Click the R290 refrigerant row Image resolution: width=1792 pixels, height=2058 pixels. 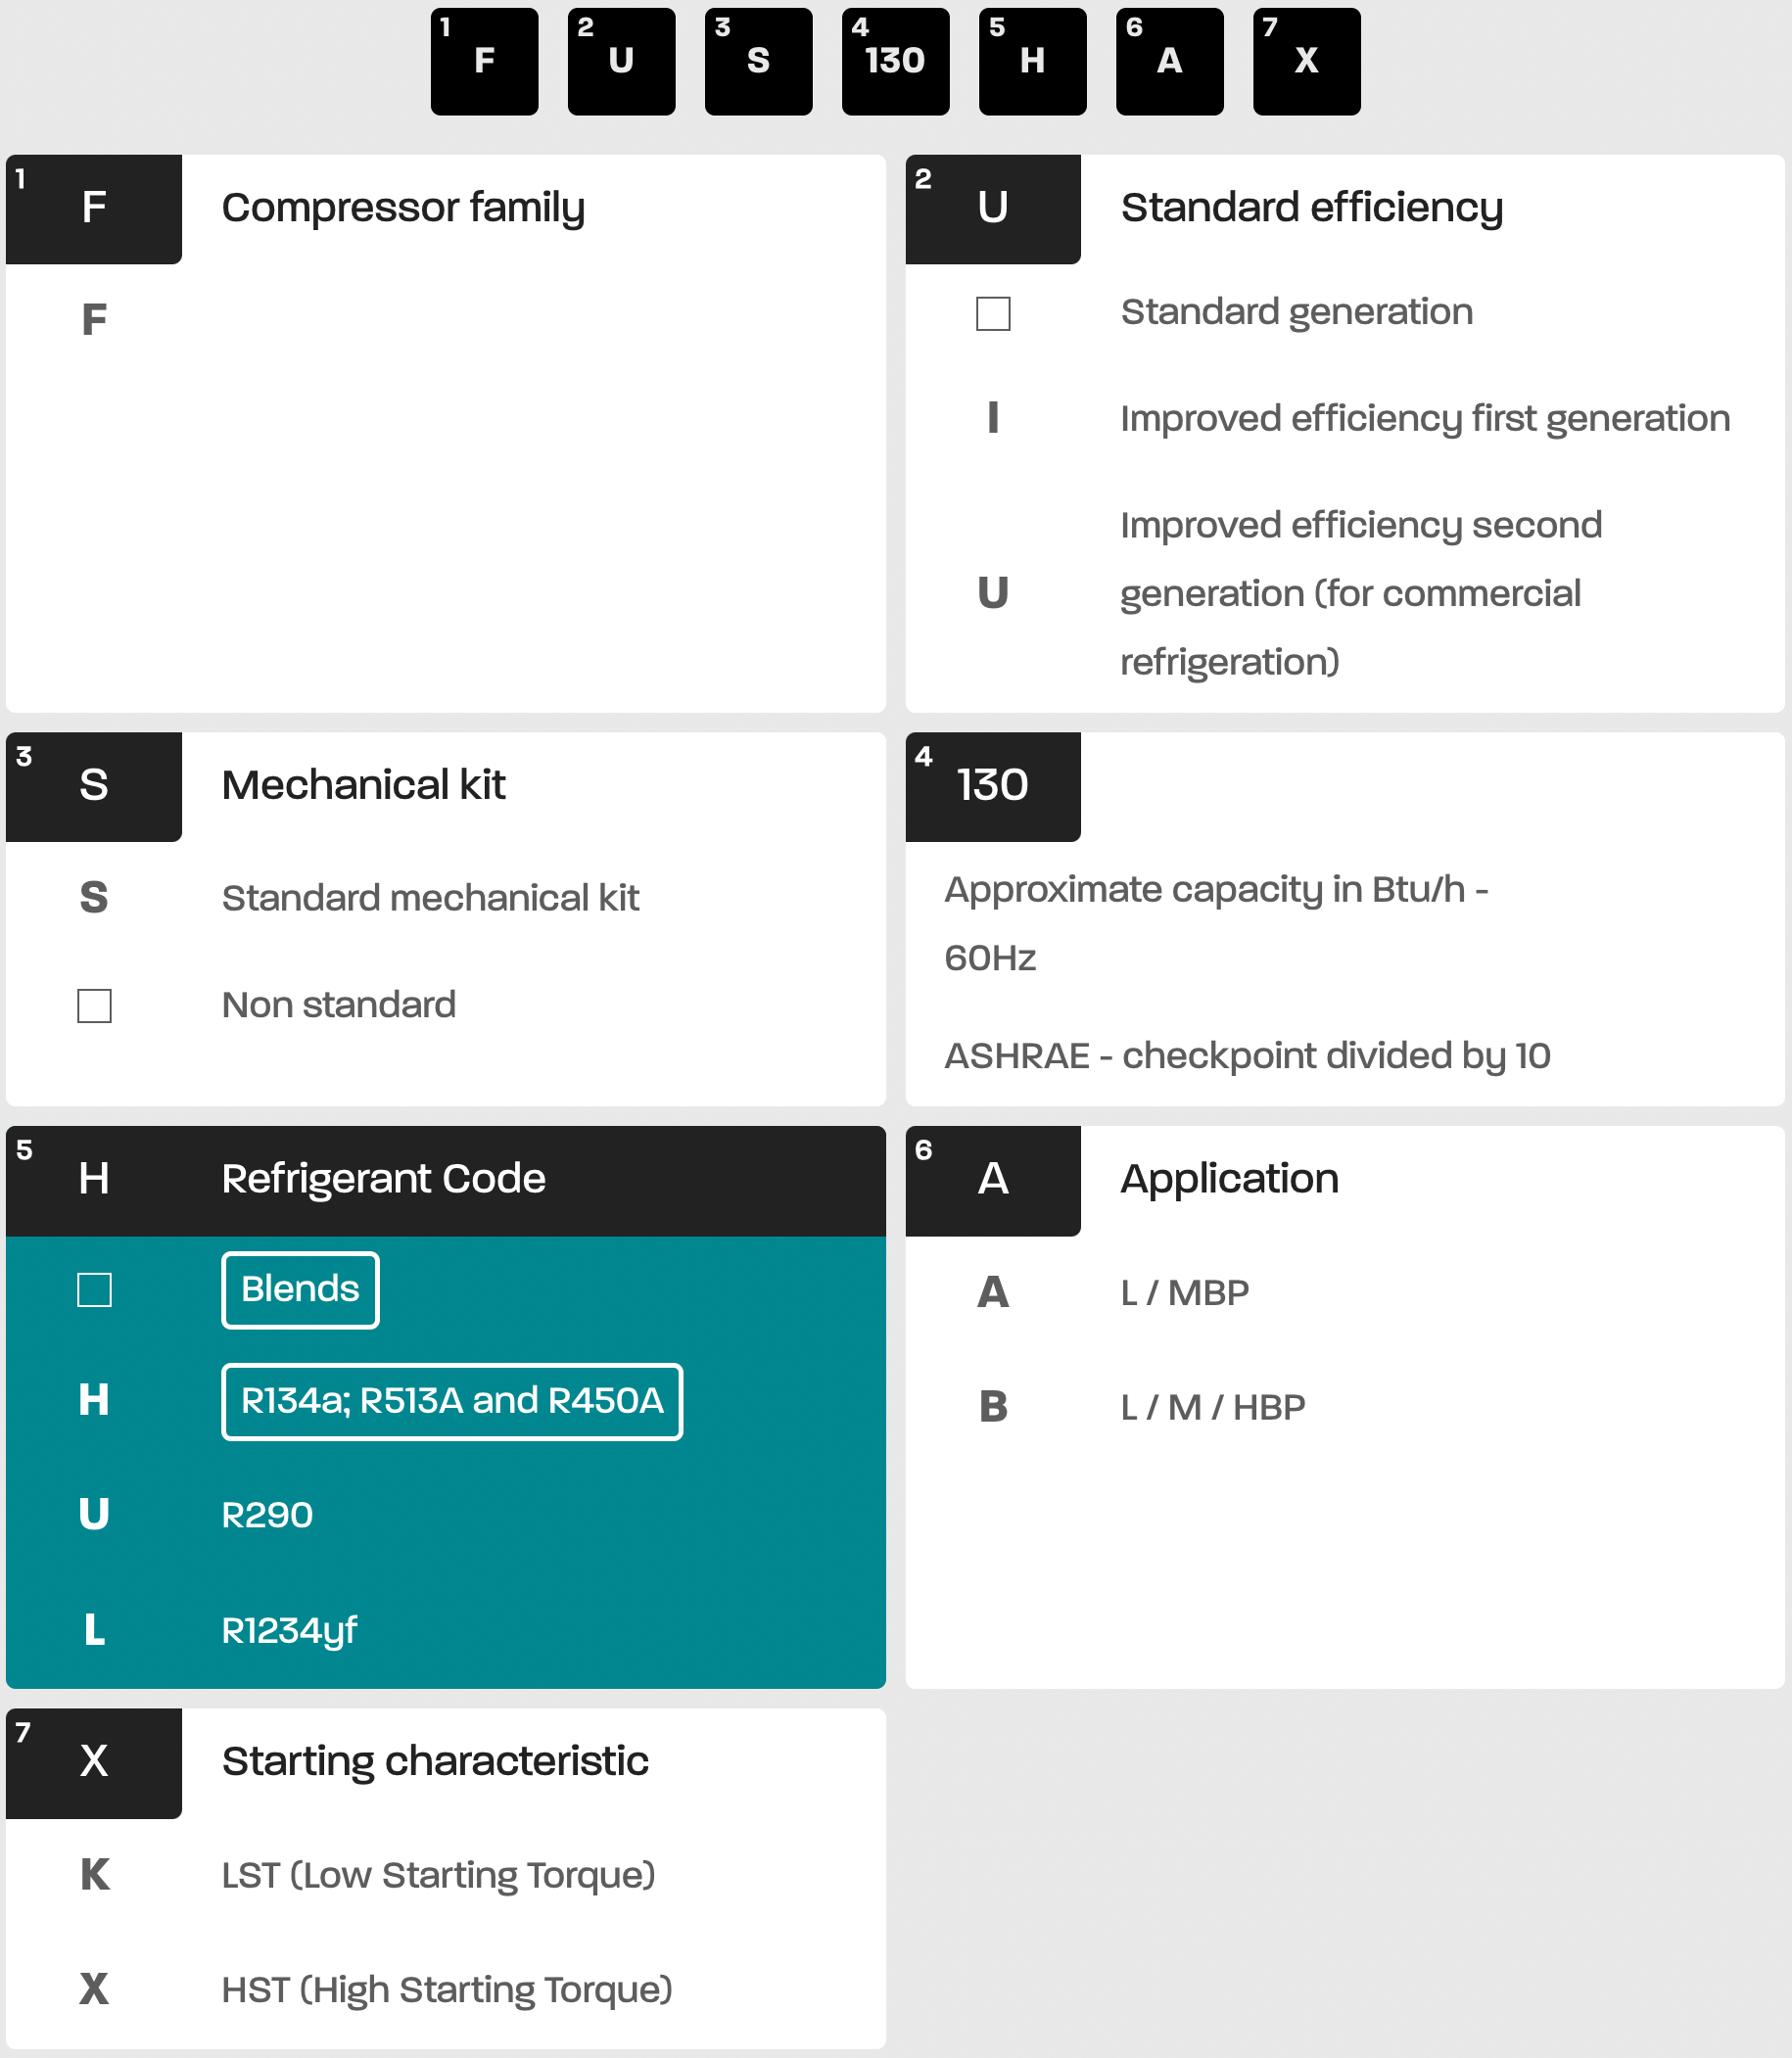(x=267, y=1516)
